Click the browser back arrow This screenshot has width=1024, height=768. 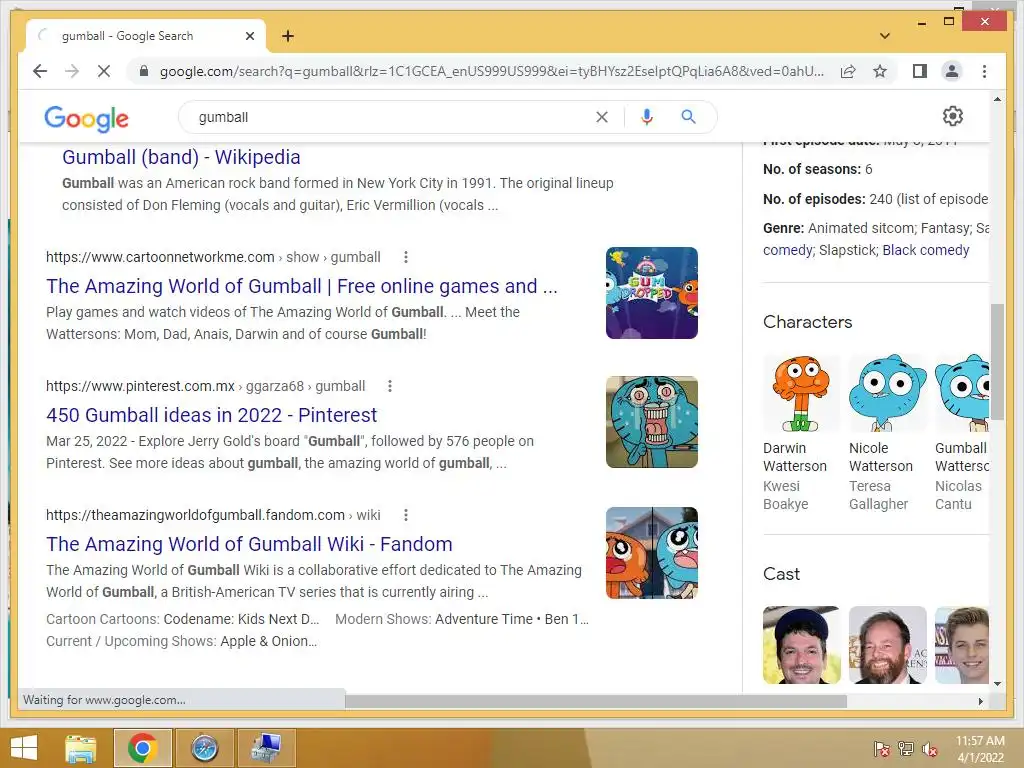[40, 71]
